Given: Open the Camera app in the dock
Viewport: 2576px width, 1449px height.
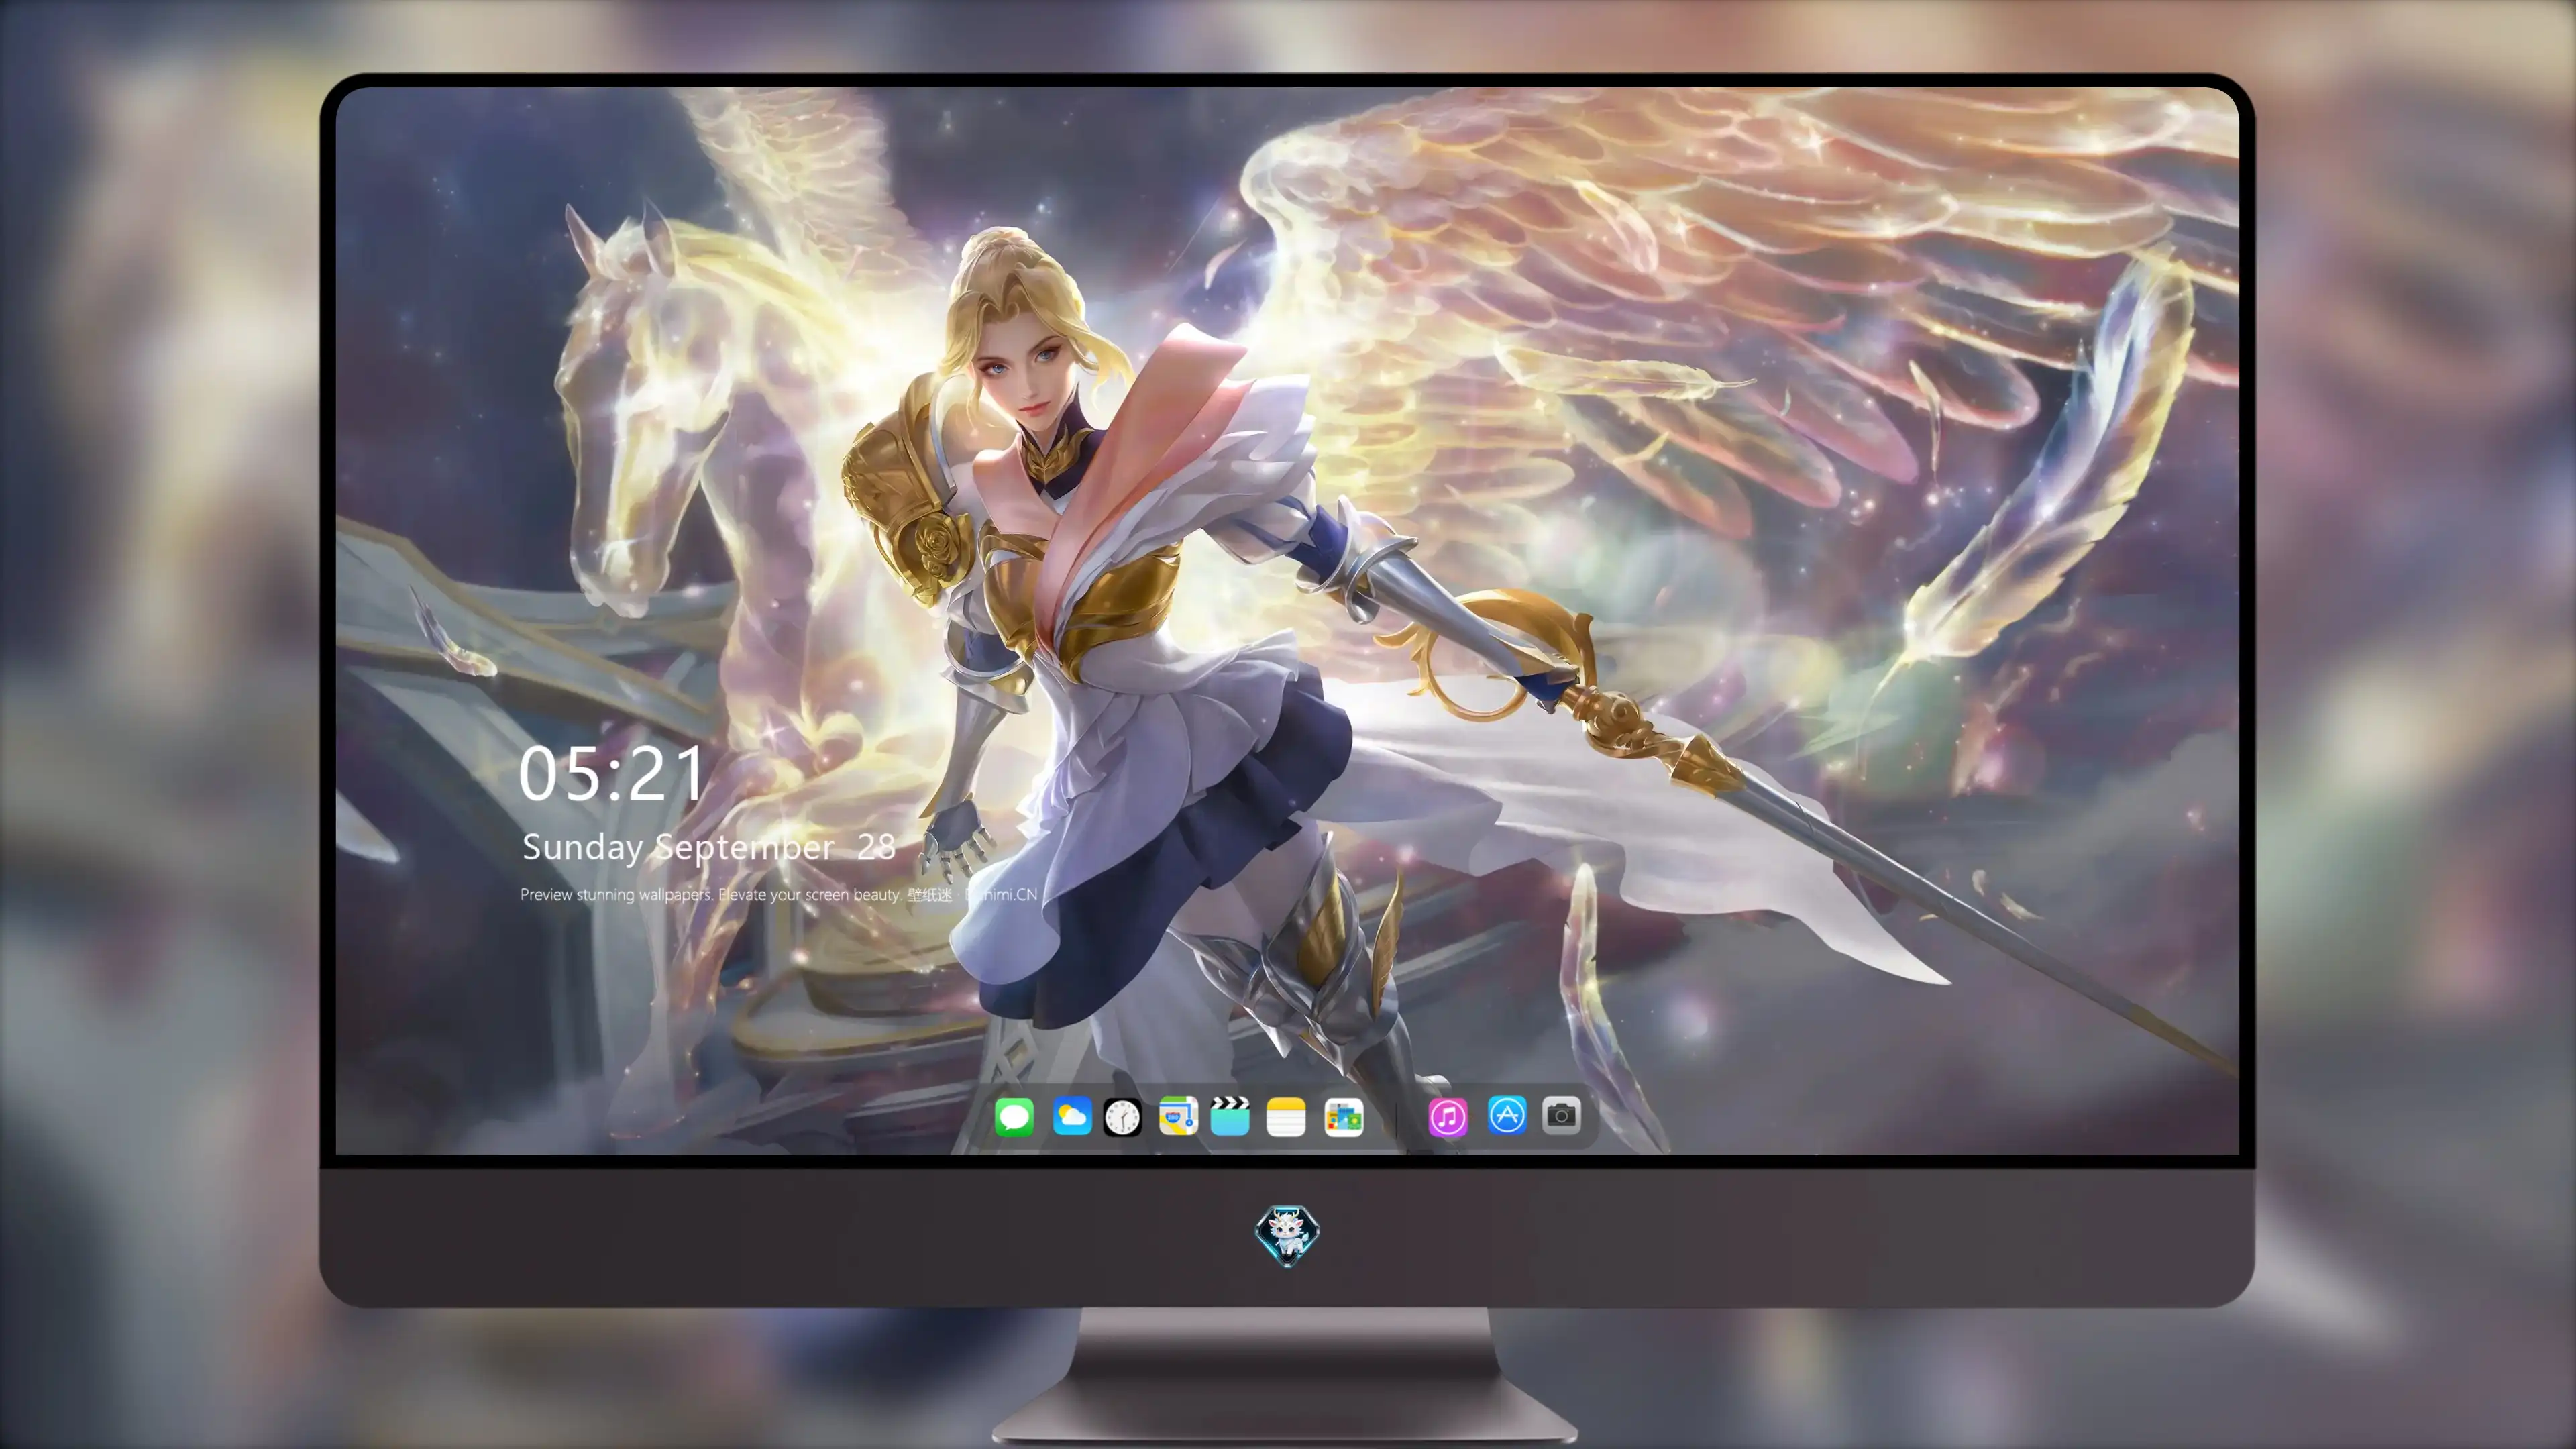Looking at the screenshot, I should click(x=1561, y=1115).
